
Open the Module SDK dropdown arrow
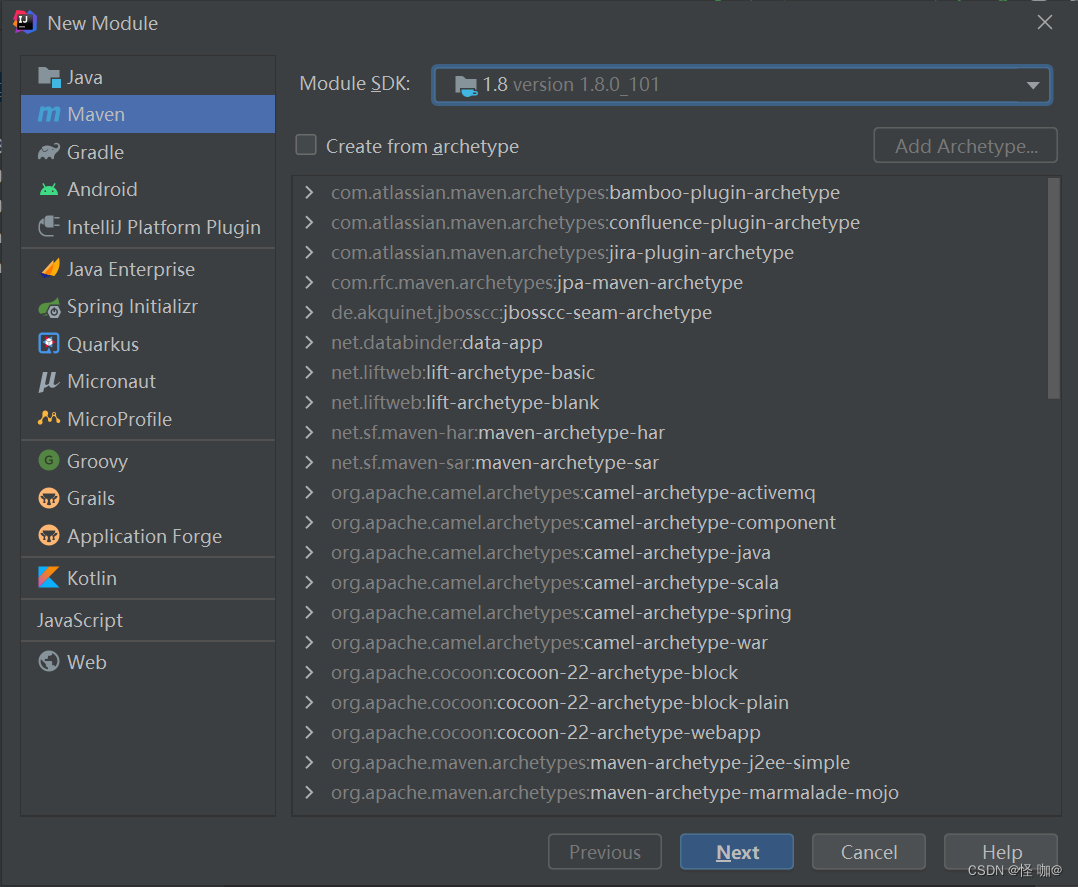1033,85
